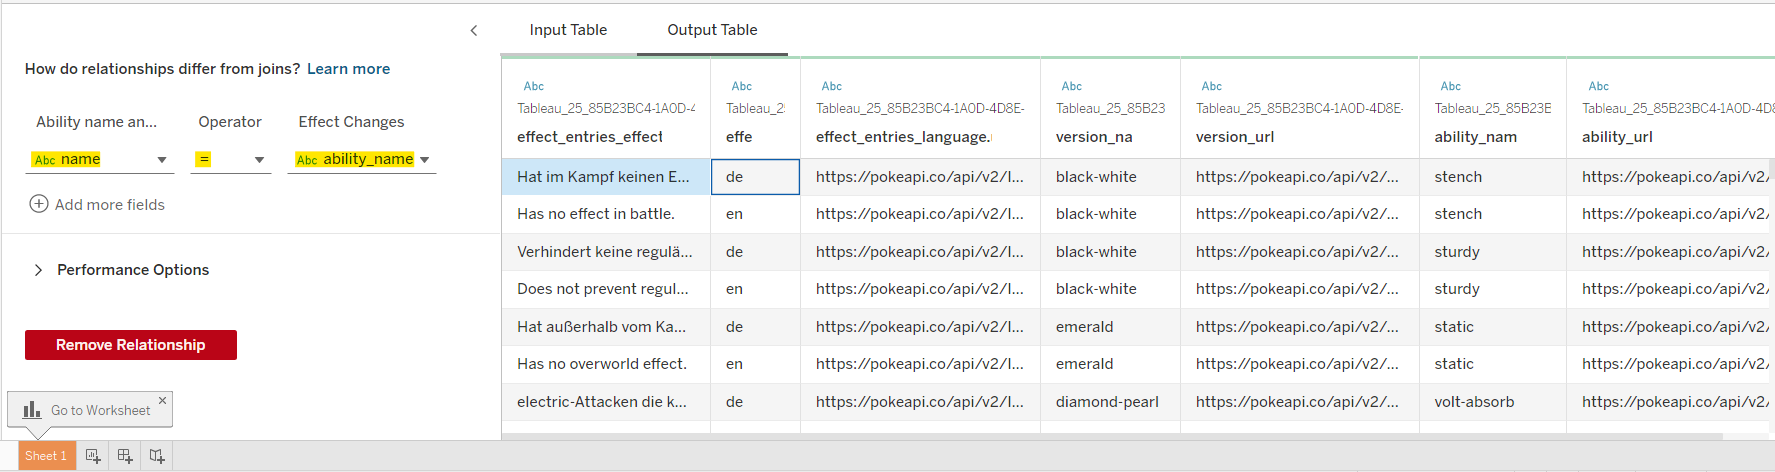The height and width of the screenshot is (472, 1775).
Task: Open the ability_name field dropdown
Action: tap(425, 160)
